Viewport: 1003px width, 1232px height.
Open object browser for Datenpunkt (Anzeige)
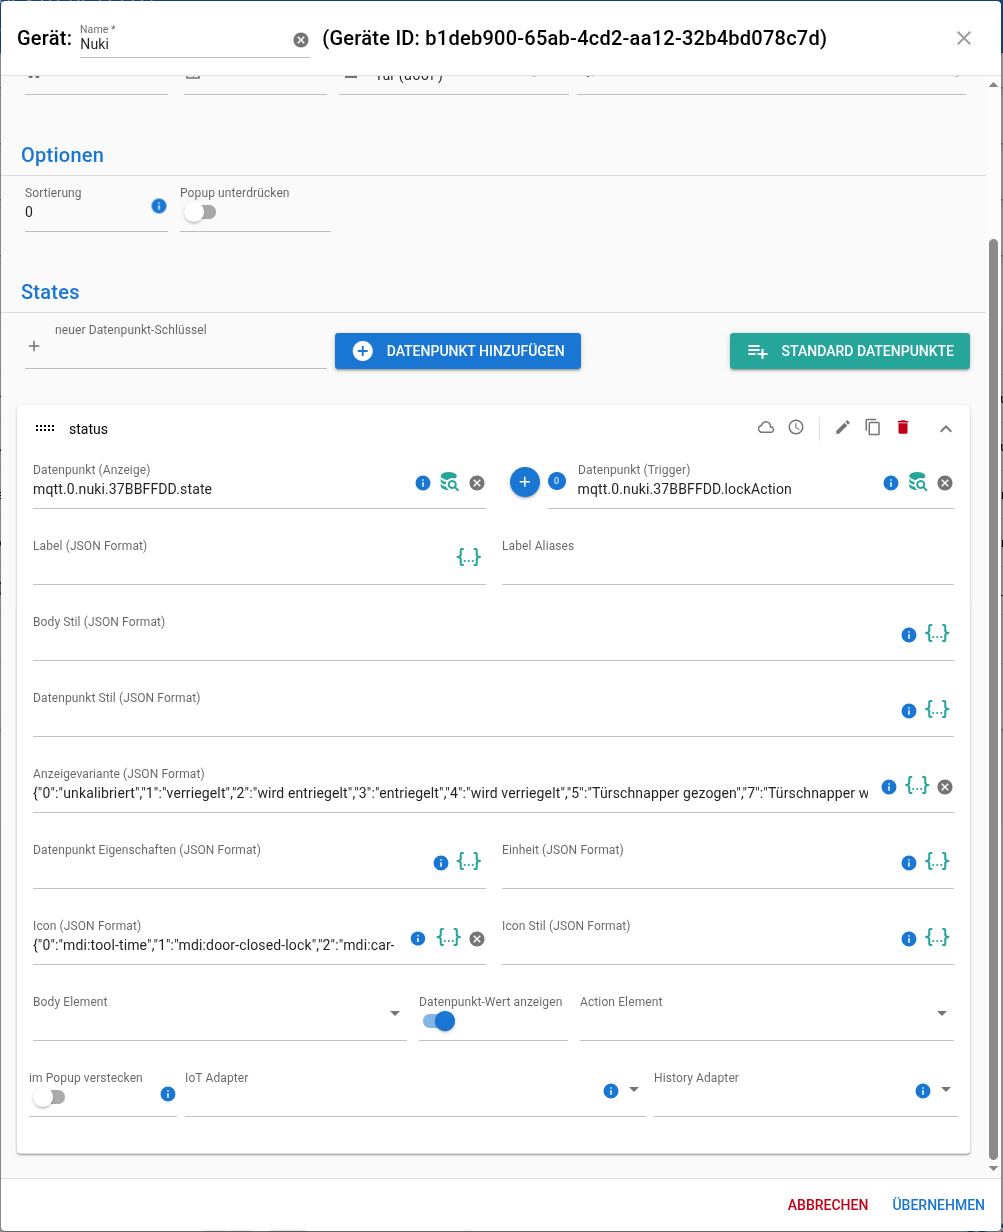(449, 483)
